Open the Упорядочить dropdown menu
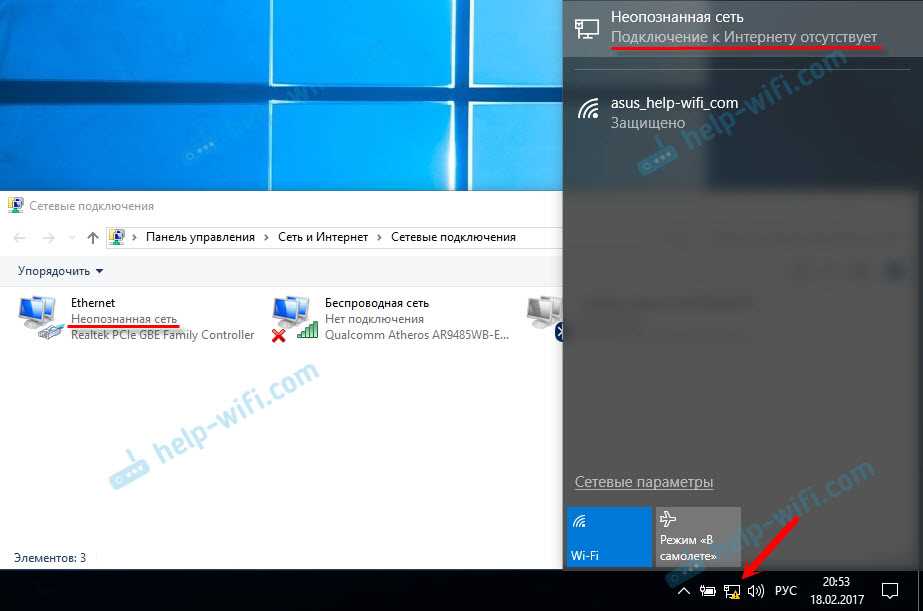 [x=61, y=271]
